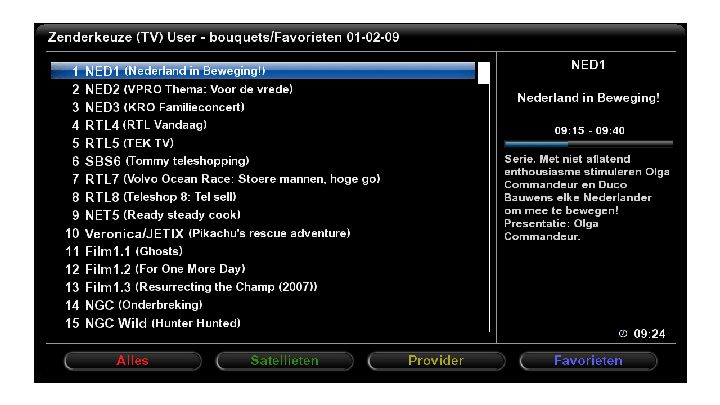Screen dimensions: 720x405
Task: Choose channel 6 SBS6 Tommy teleshopping
Action: [263, 161]
